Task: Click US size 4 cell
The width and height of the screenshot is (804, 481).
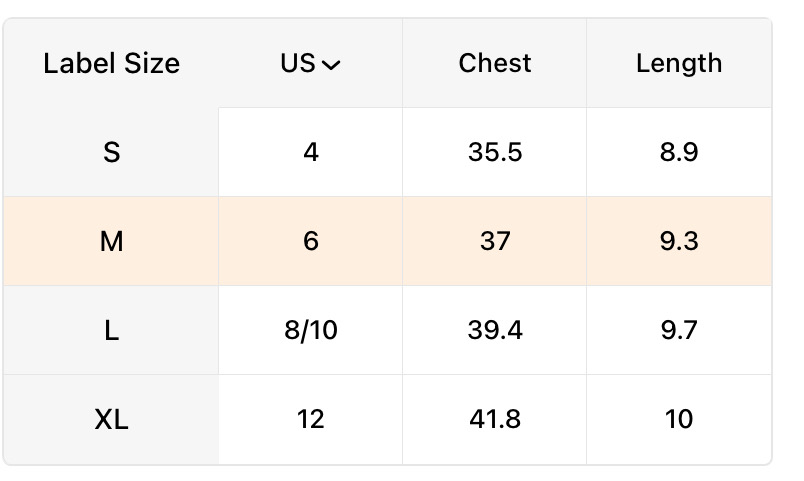Action: pyautogui.click(x=311, y=153)
